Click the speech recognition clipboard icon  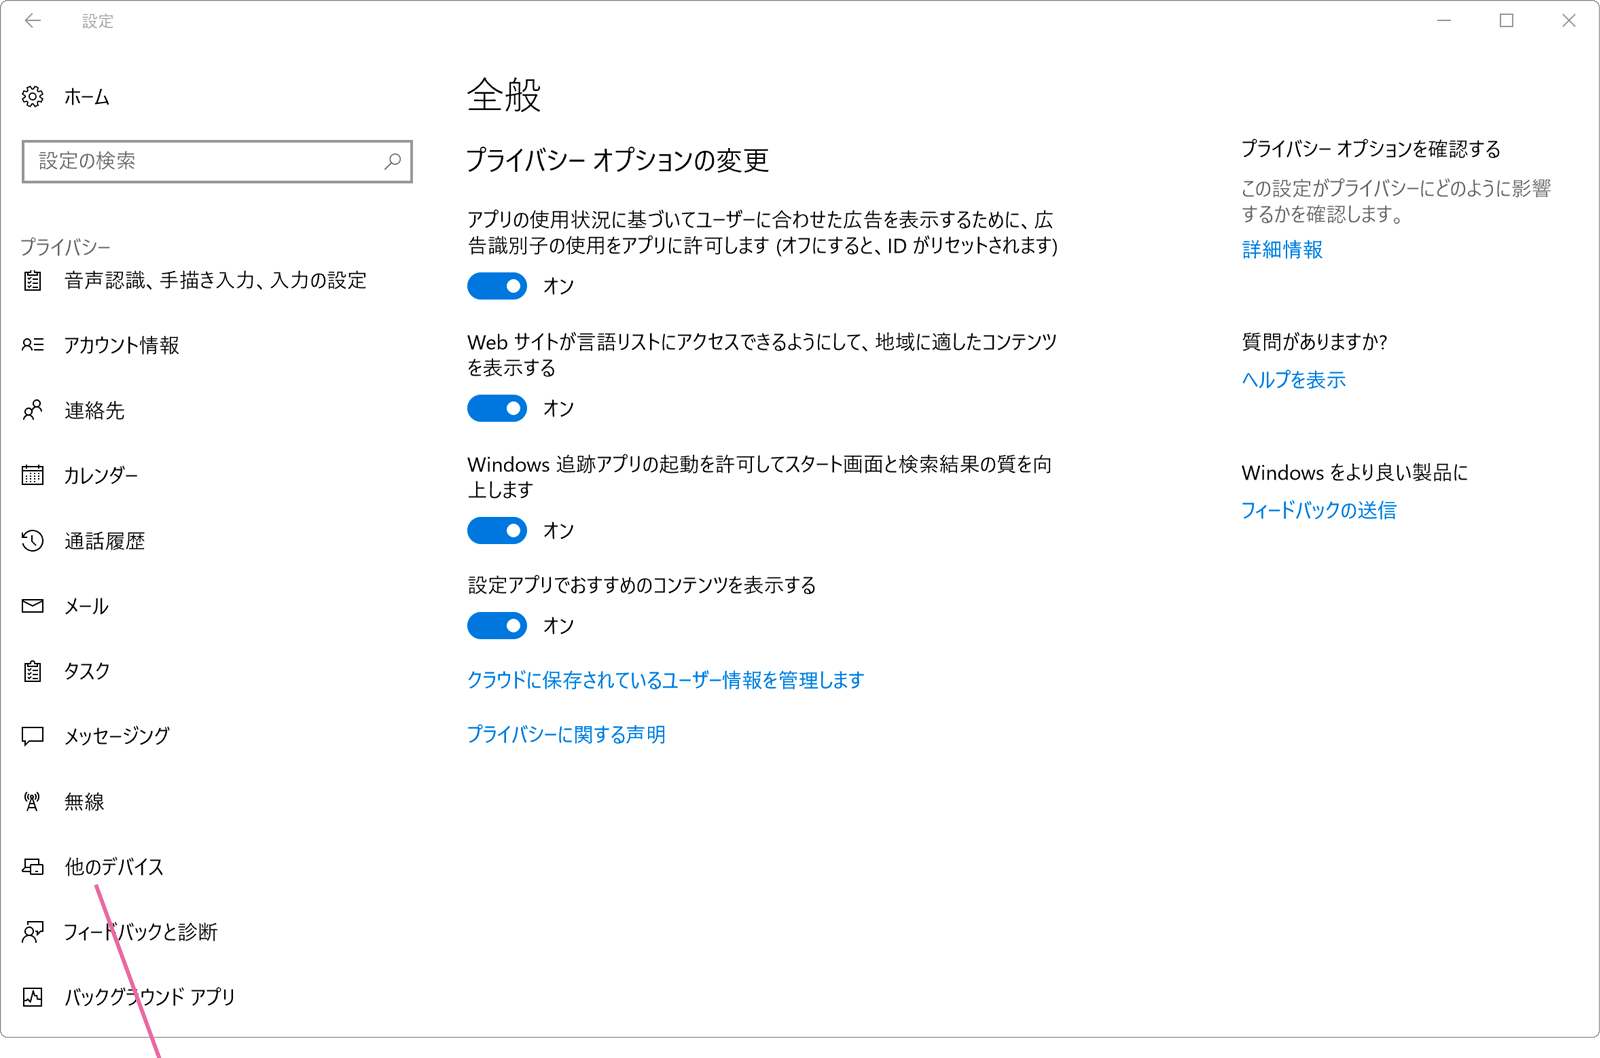tap(33, 281)
